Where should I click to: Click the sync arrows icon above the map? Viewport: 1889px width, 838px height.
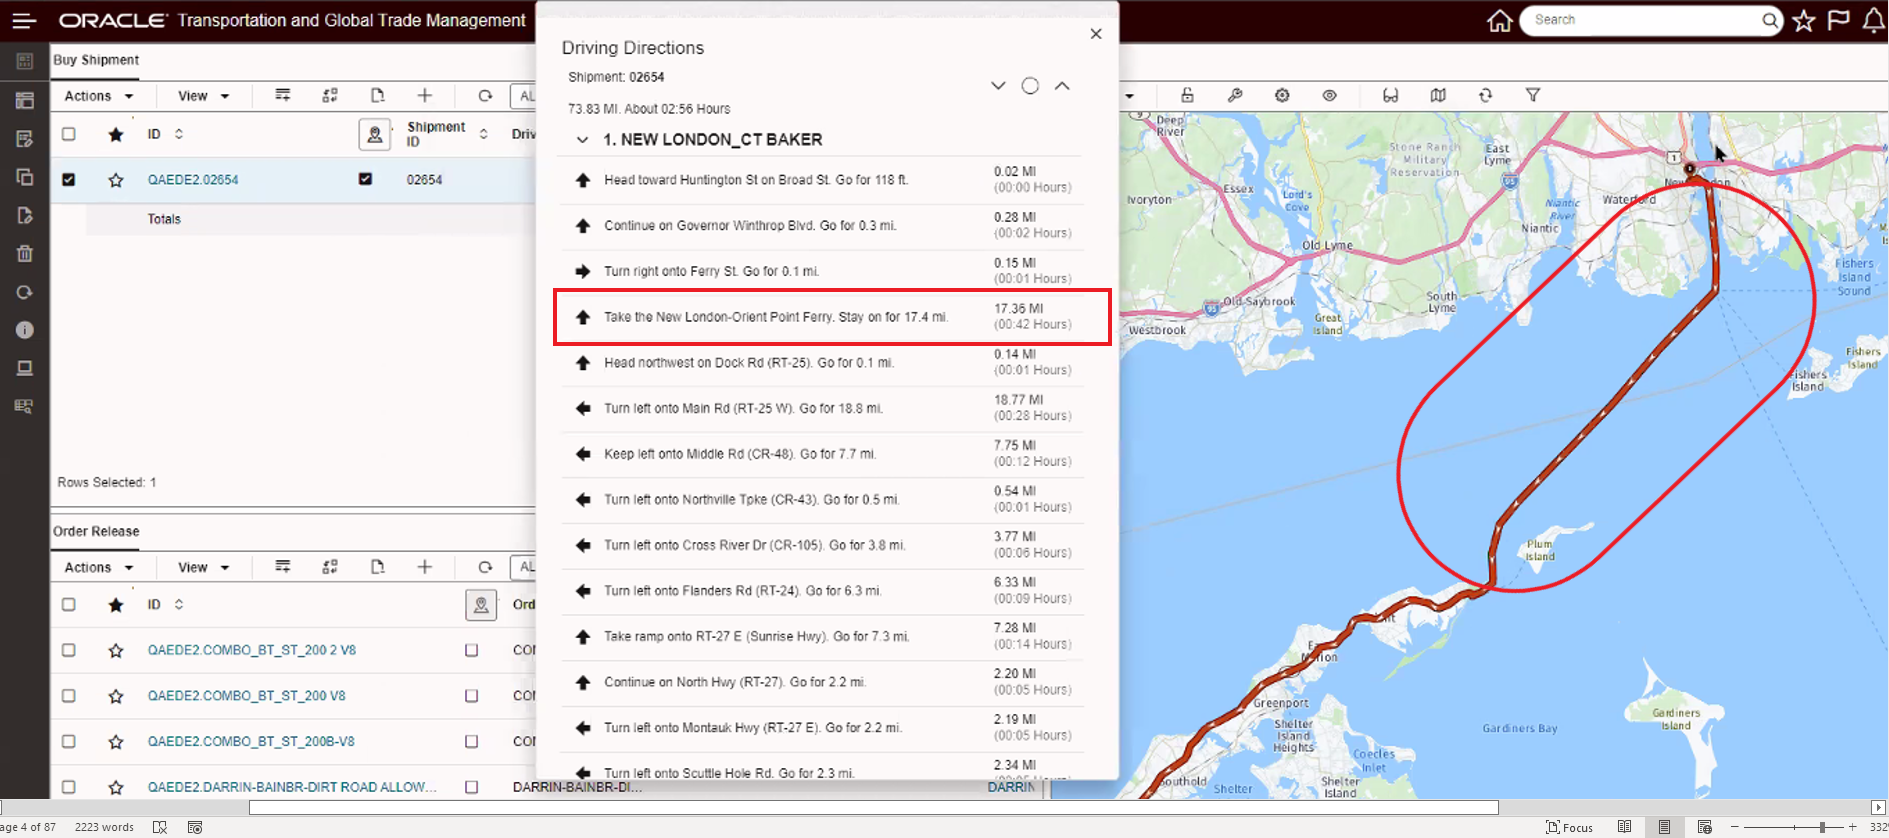(1485, 95)
